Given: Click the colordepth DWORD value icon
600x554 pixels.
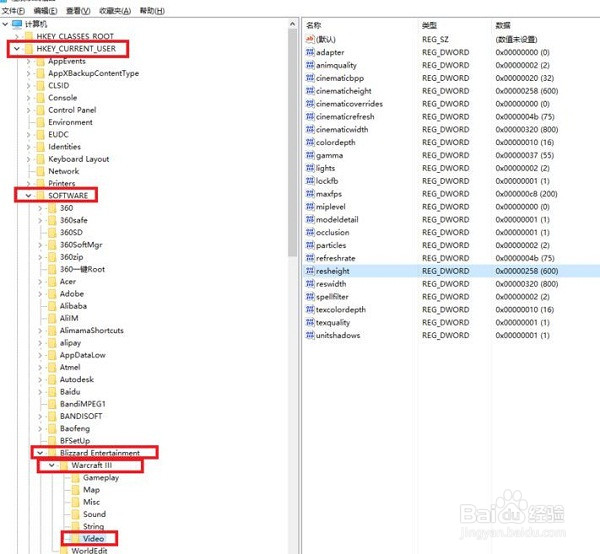Looking at the screenshot, I should 310,142.
